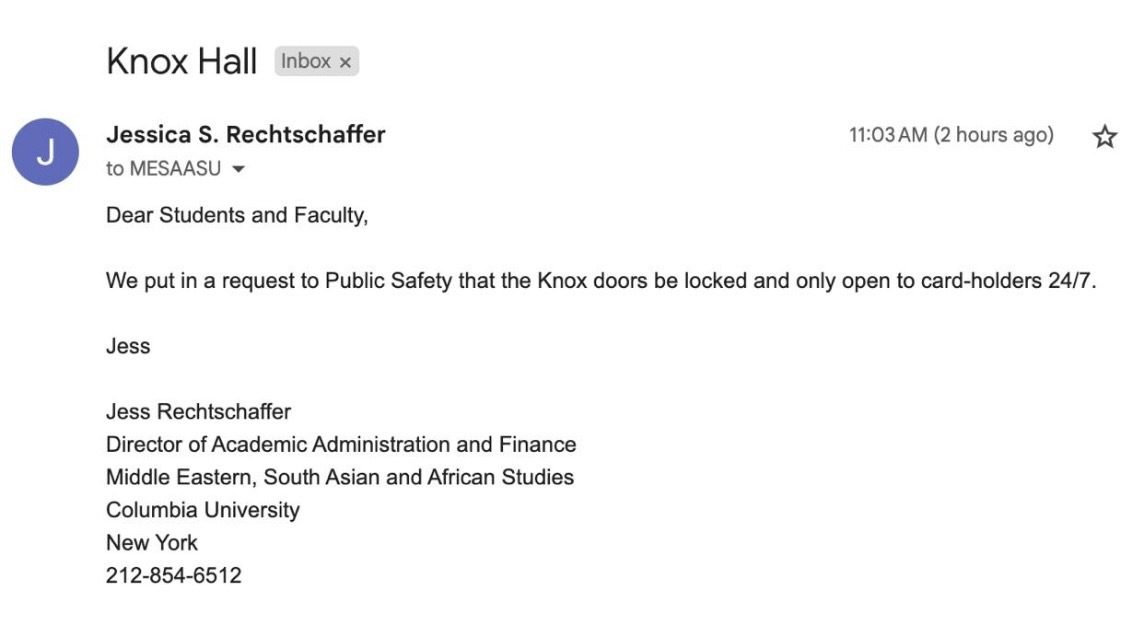The height and width of the screenshot is (629, 1146).
Task: Click the "Dear Students and Faculty" greeting
Action: (x=237, y=215)
